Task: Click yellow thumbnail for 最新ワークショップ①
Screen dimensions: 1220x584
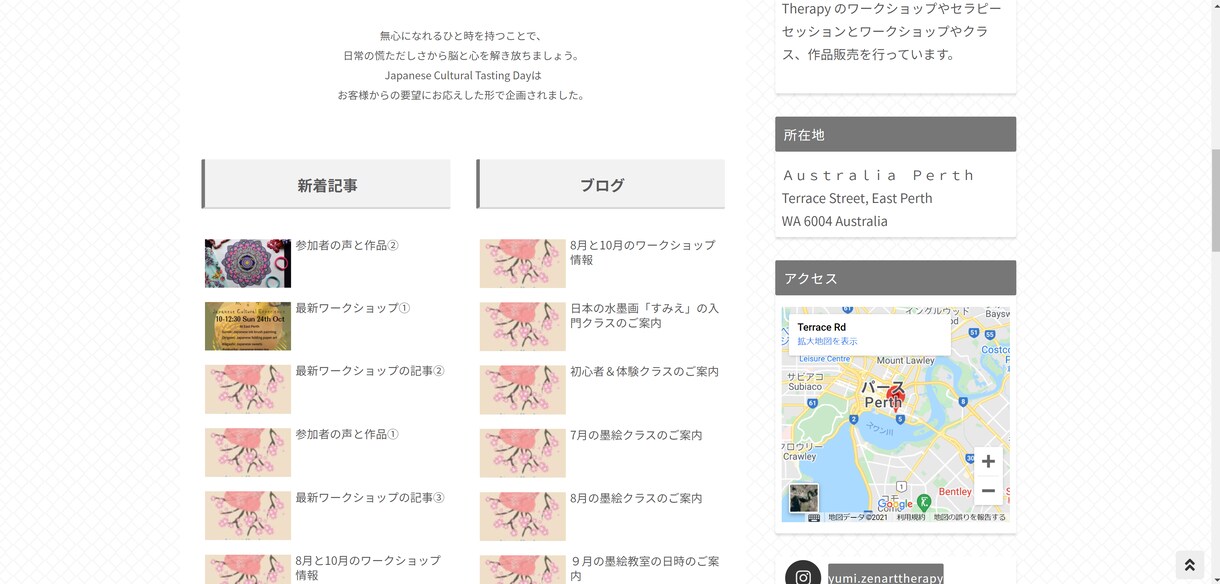Action: tap(248, 326)
